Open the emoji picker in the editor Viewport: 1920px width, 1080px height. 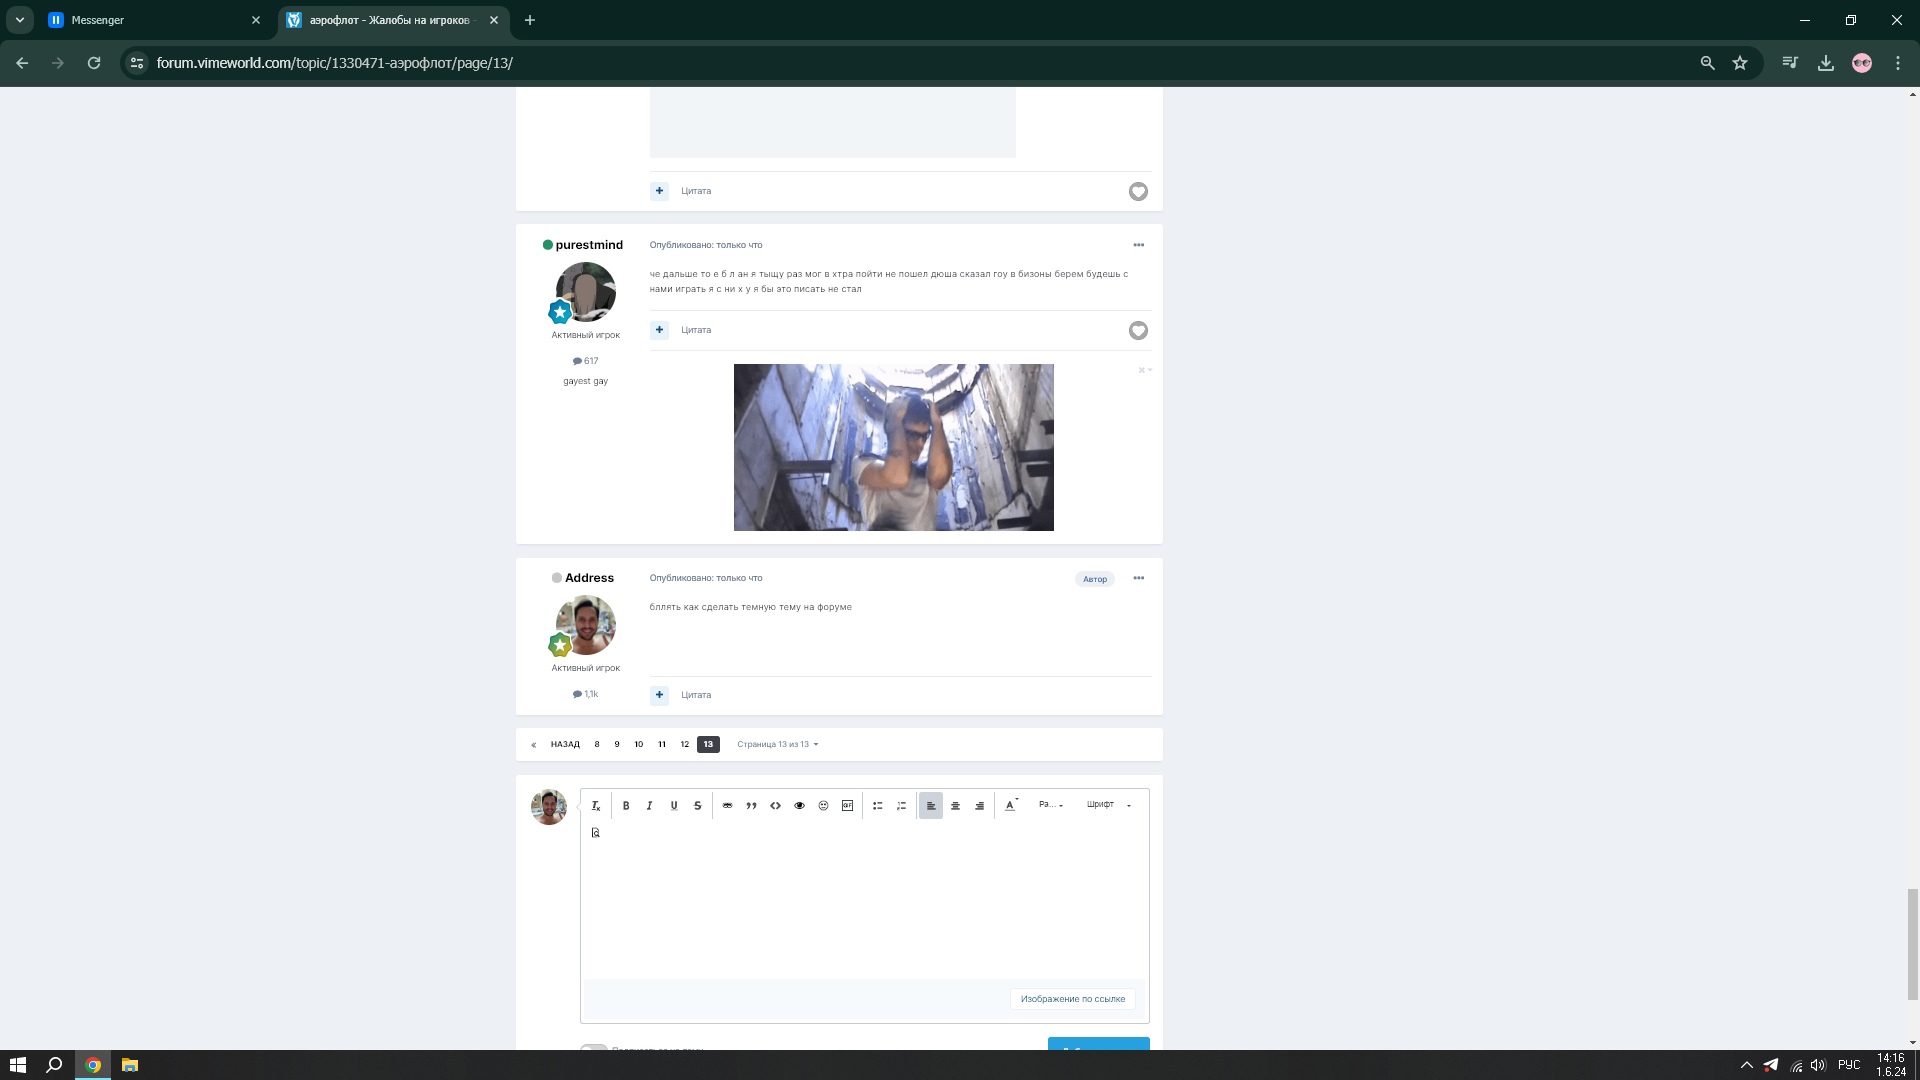coord(823,806)
